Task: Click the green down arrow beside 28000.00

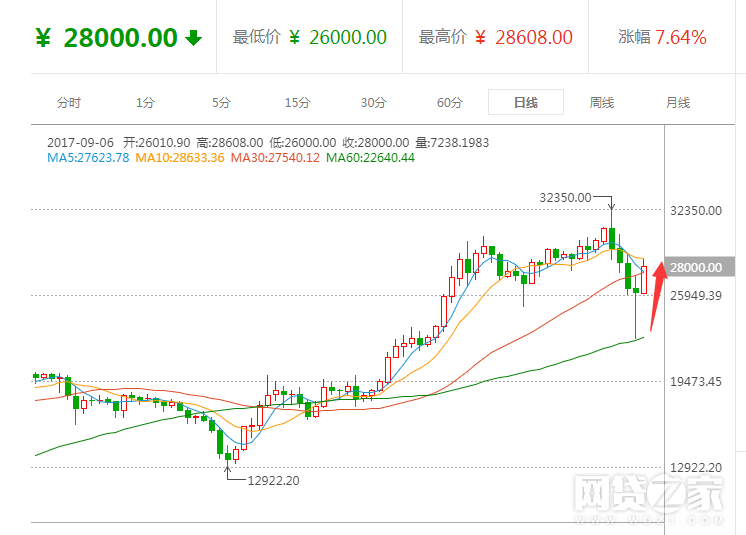Action: coord(194,38)
